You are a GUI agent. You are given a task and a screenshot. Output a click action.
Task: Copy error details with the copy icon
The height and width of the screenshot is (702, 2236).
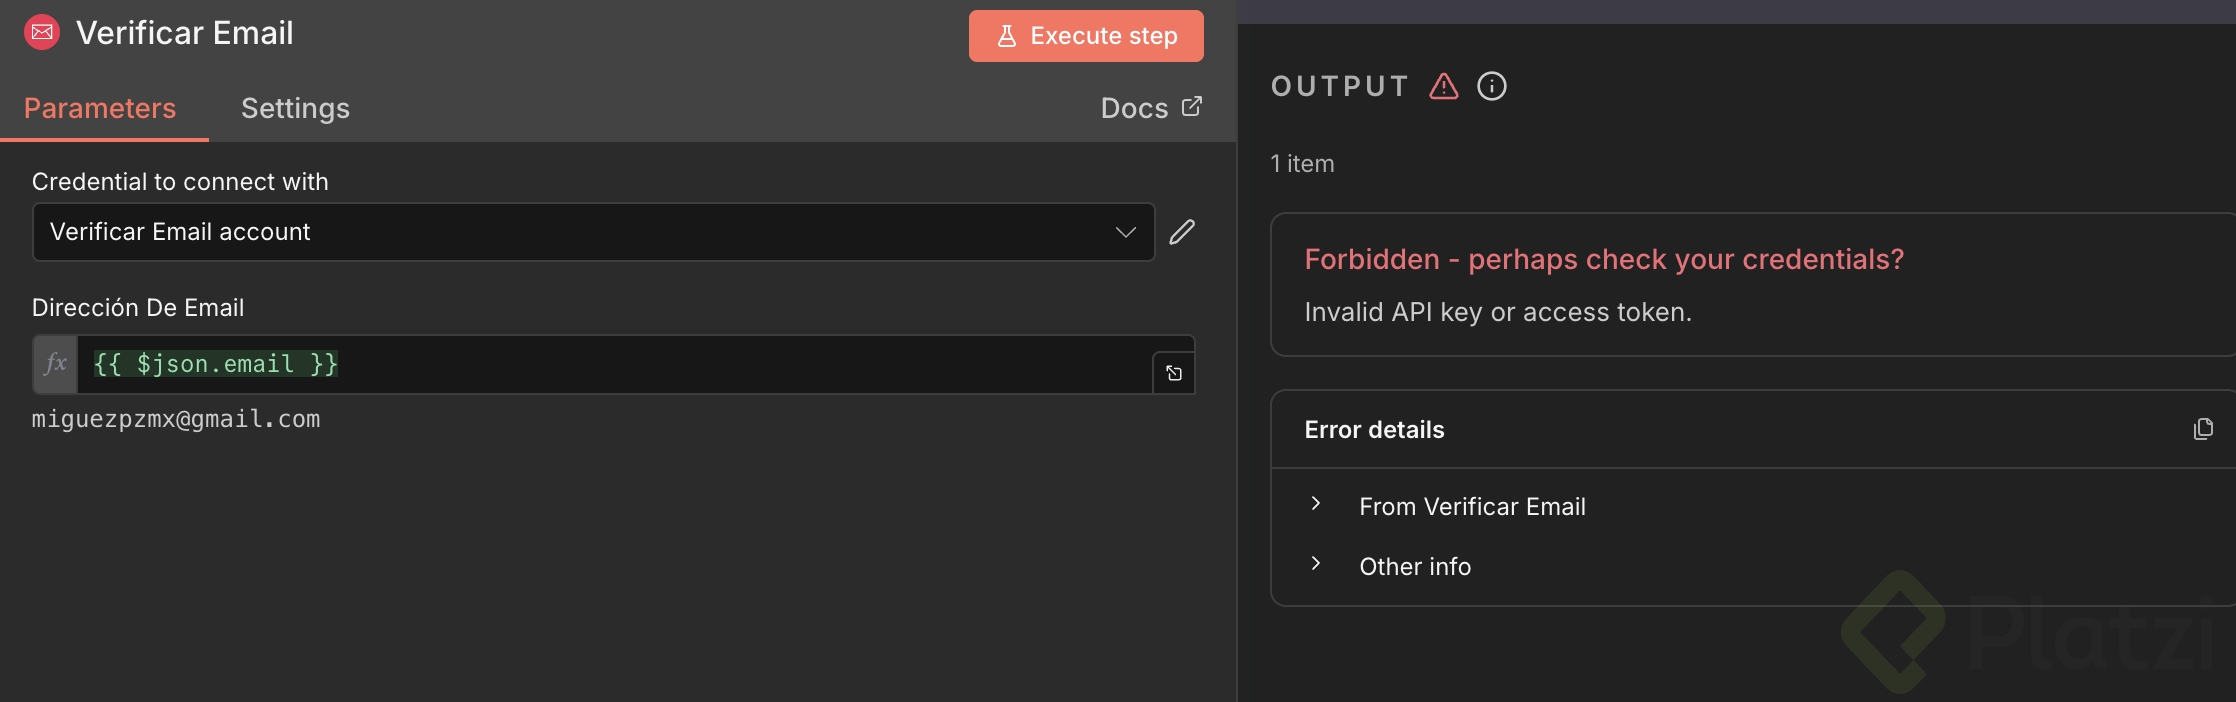(2202, 429)
